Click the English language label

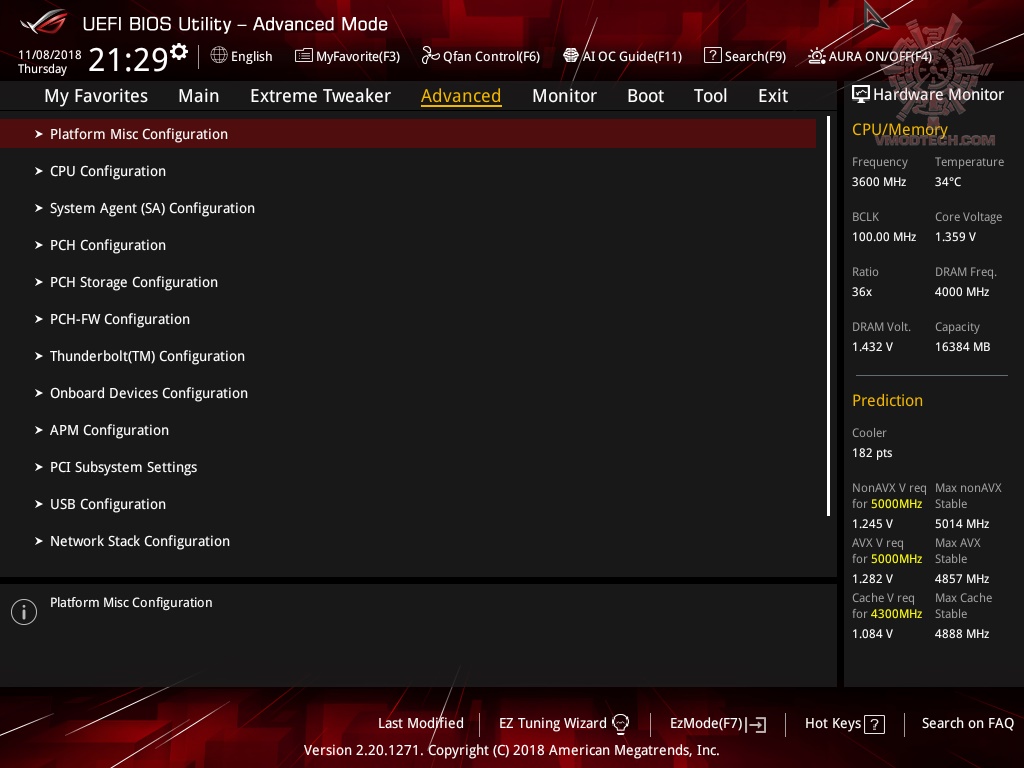point(251,57)
